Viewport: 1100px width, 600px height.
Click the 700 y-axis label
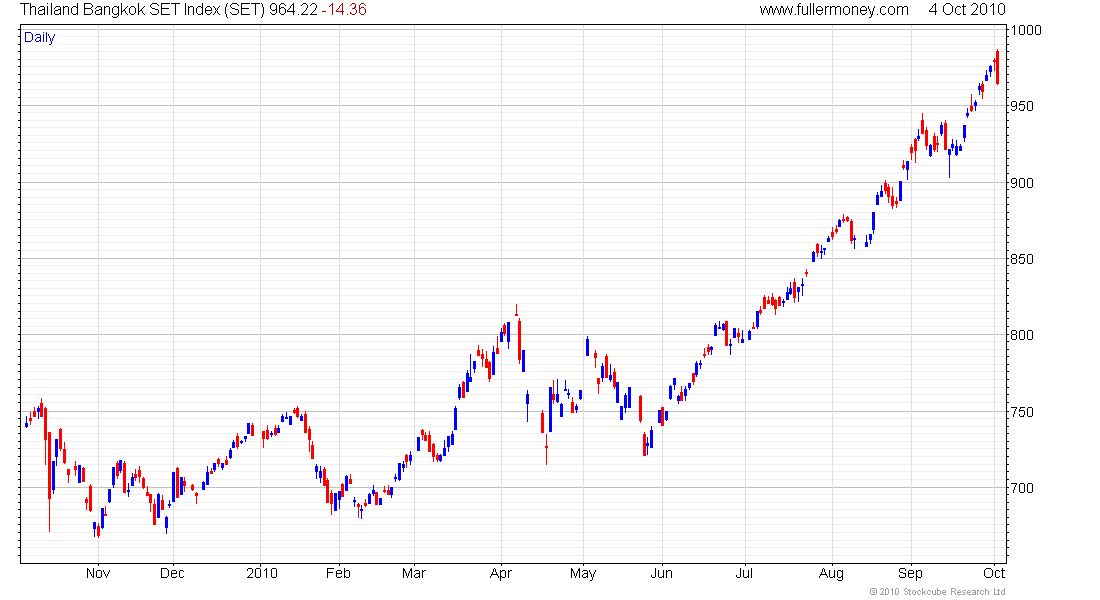[x=1022, y=488]
